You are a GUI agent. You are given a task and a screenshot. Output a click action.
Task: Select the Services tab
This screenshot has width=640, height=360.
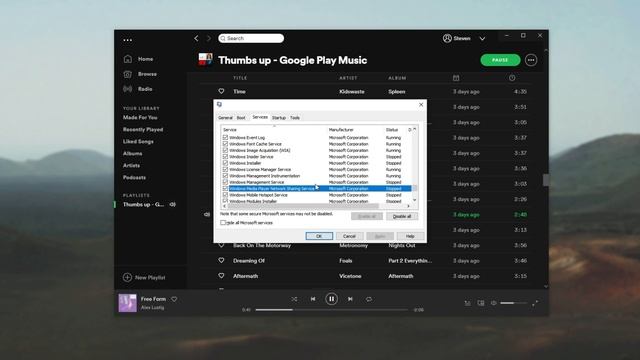pyautogui.click(x=260, y=117)
